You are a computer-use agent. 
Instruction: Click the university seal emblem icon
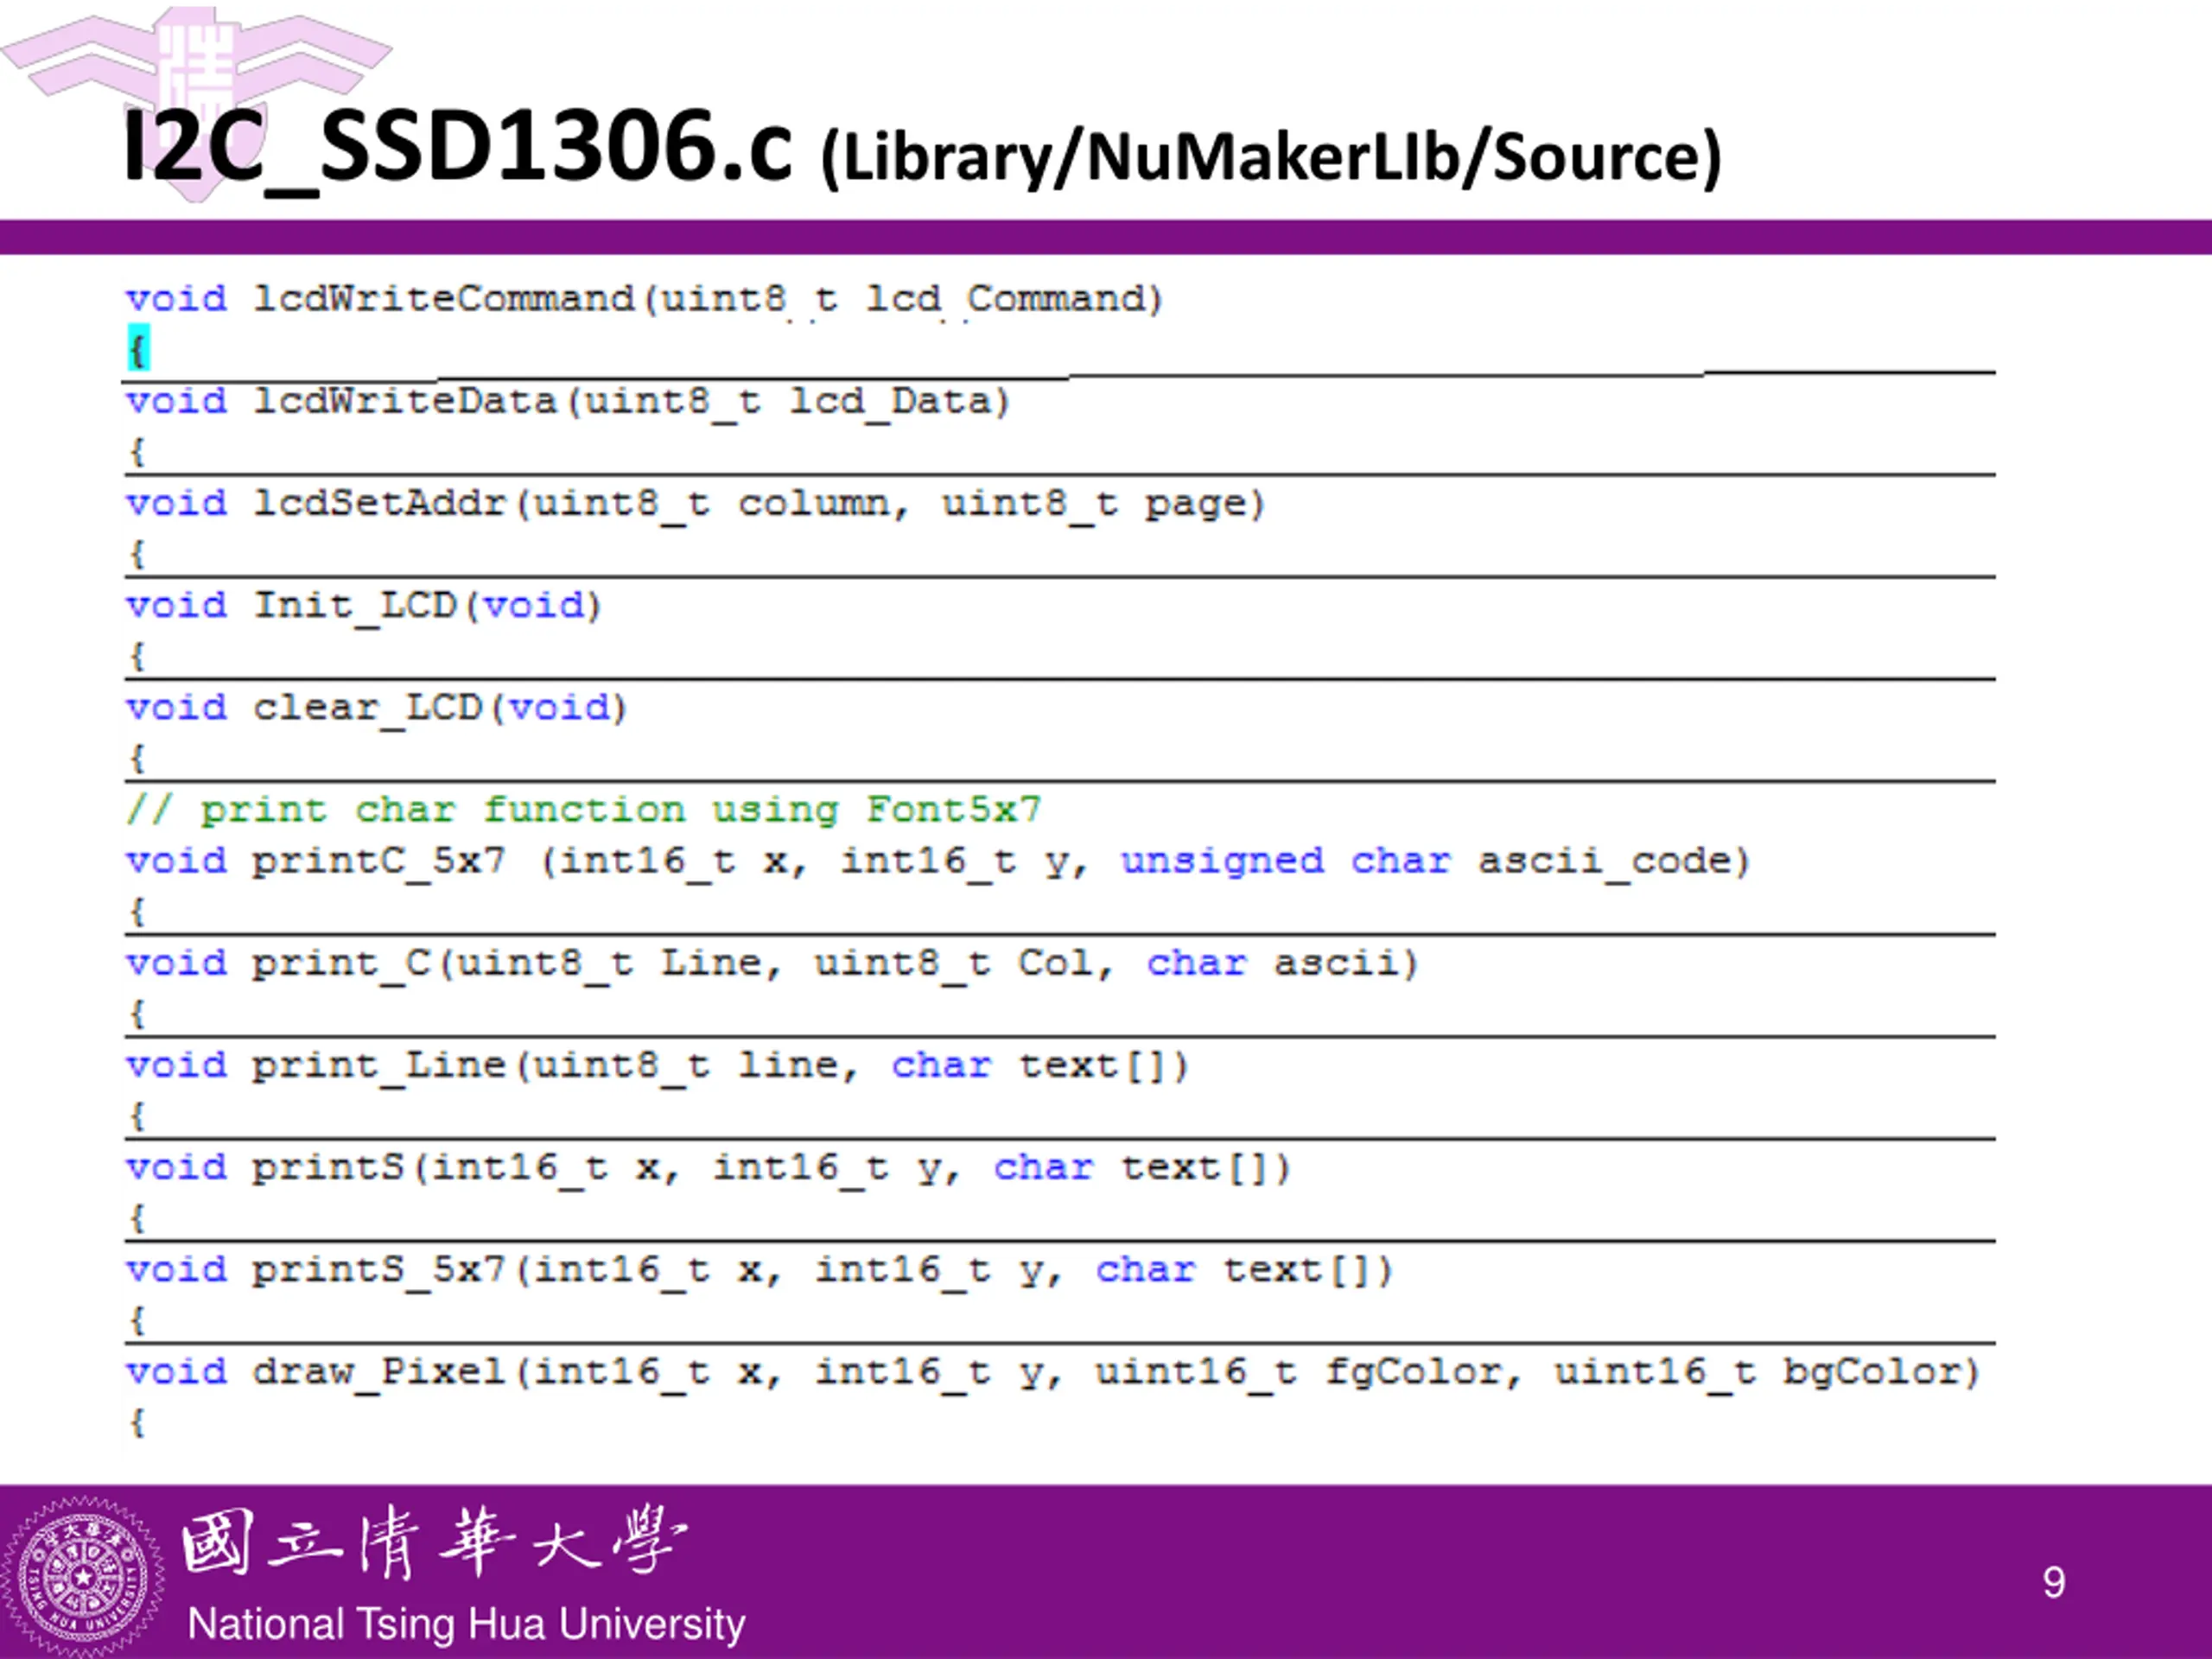click(82, 1576)
